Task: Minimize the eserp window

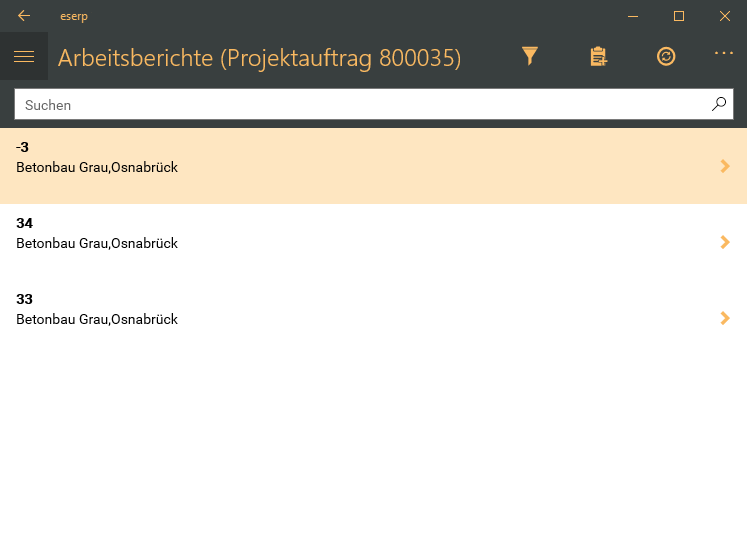Action: pyautogui.click(x=632, y=16)
